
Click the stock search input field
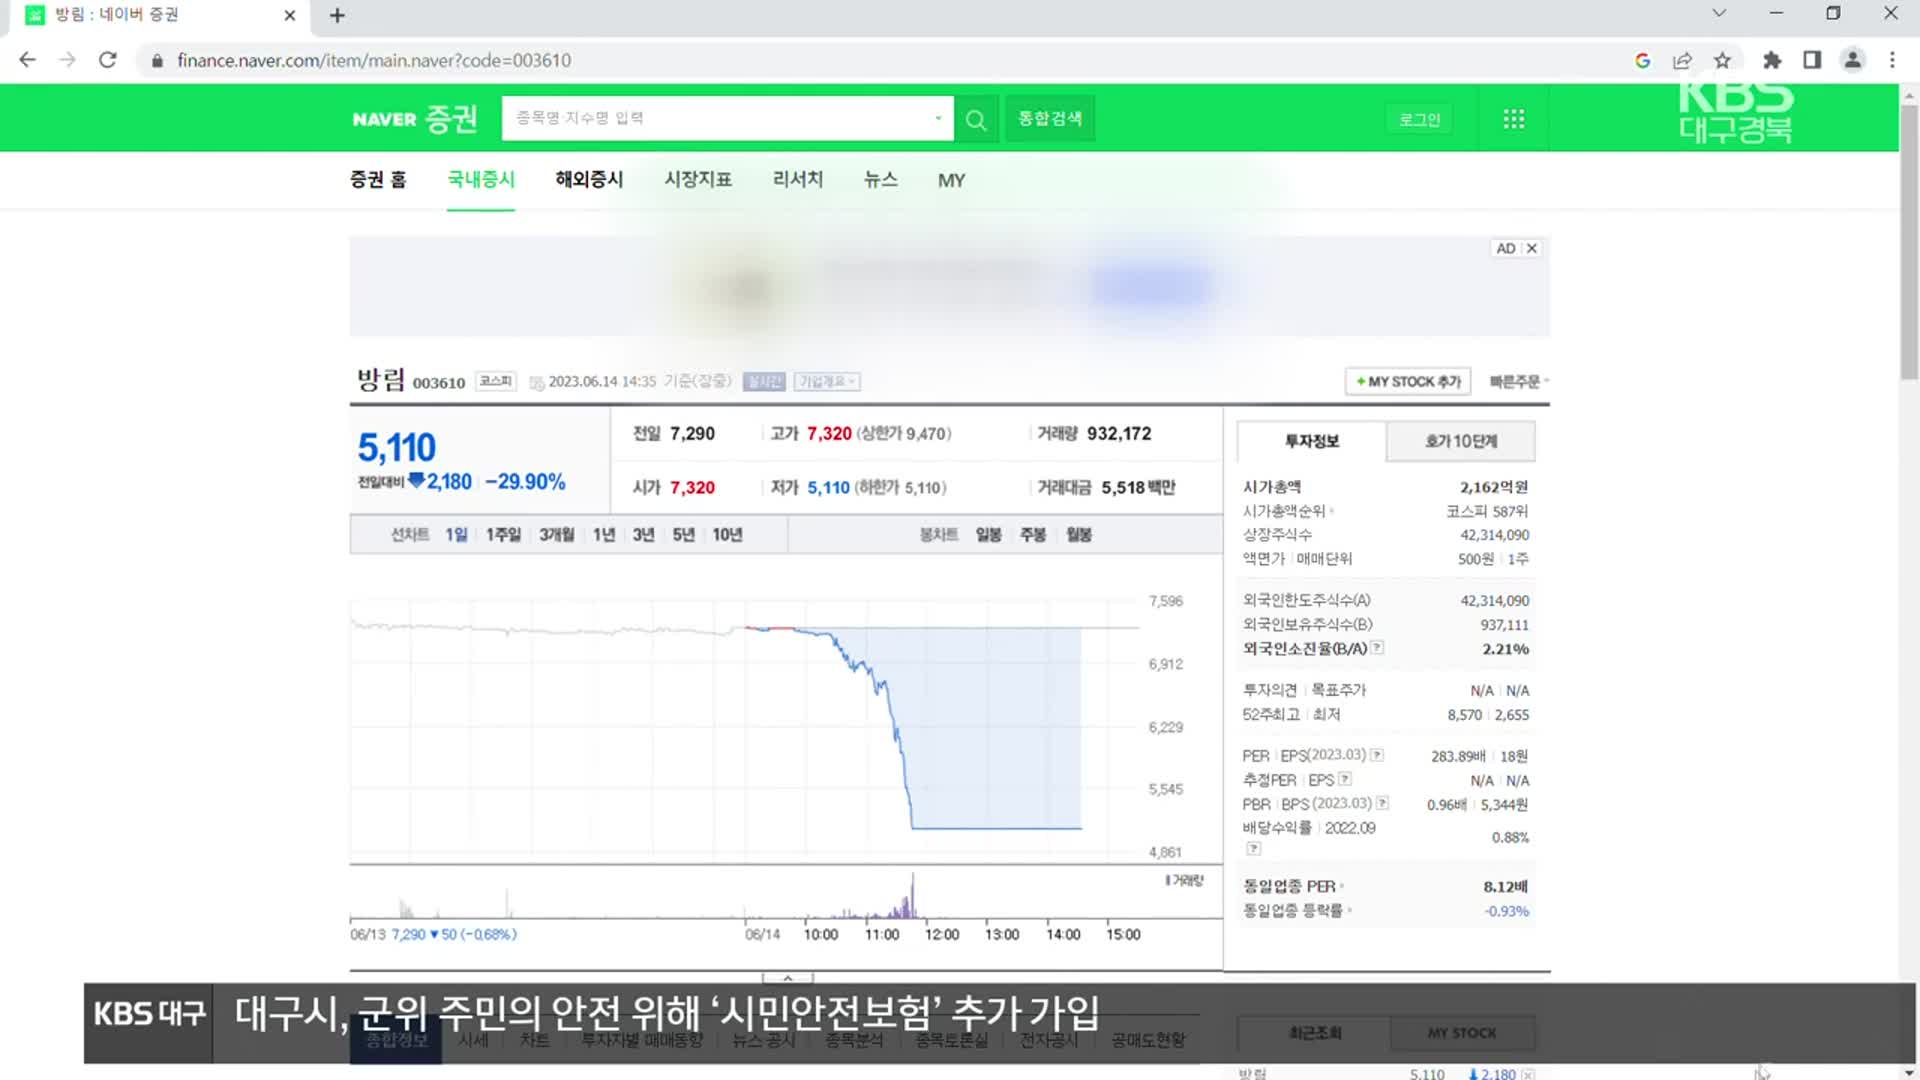[716, 119]
